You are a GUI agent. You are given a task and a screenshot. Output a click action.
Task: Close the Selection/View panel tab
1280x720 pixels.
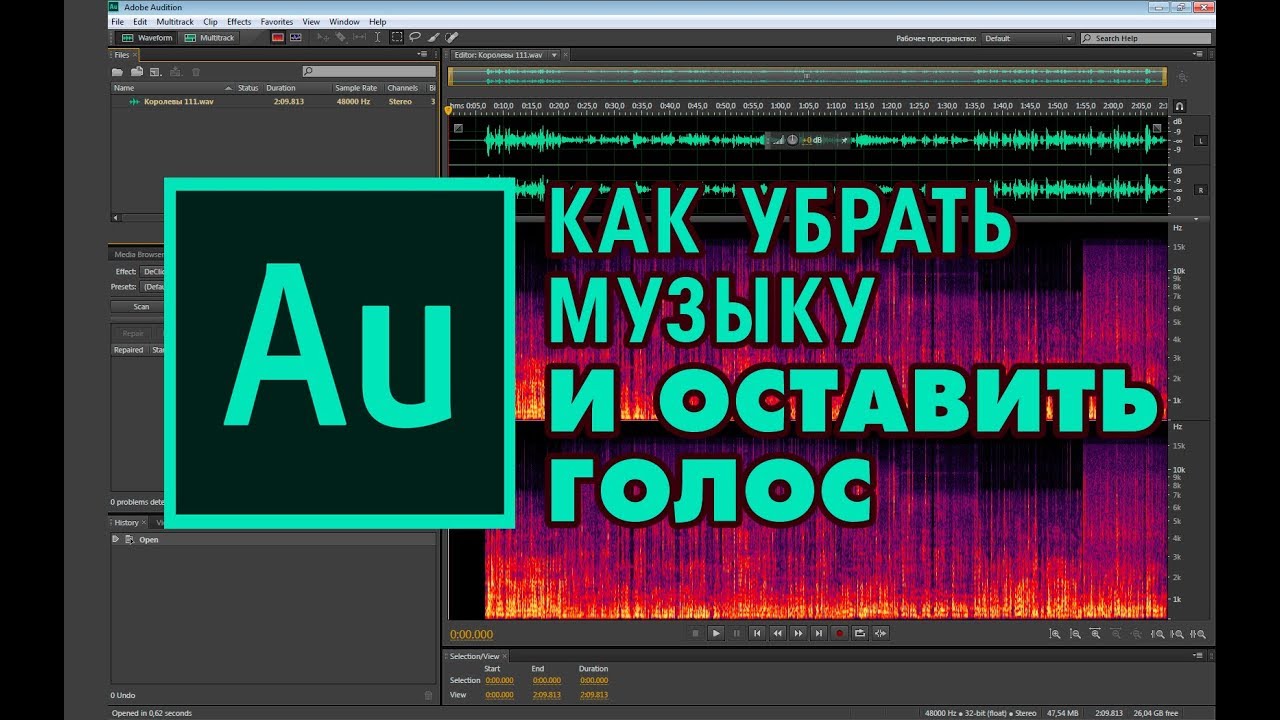(505, 656)
